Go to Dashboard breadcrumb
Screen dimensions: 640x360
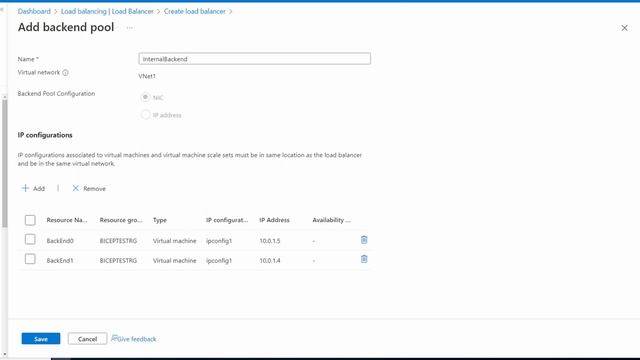pos(34,11)
